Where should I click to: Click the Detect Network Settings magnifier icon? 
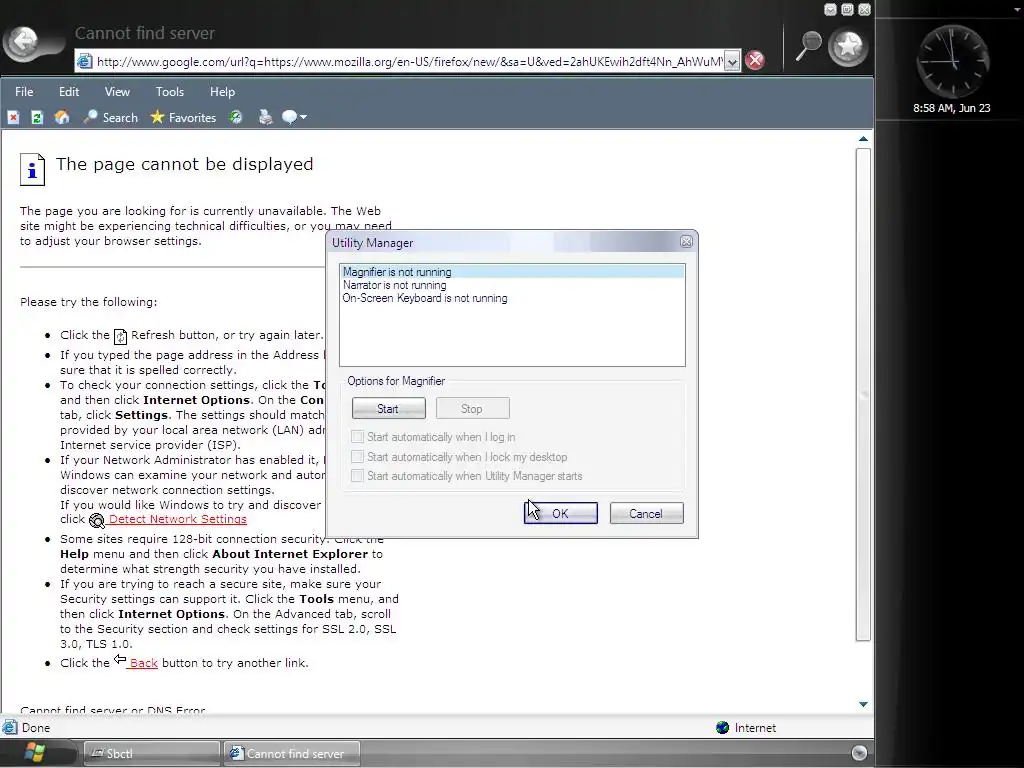[x=97, y=520]
